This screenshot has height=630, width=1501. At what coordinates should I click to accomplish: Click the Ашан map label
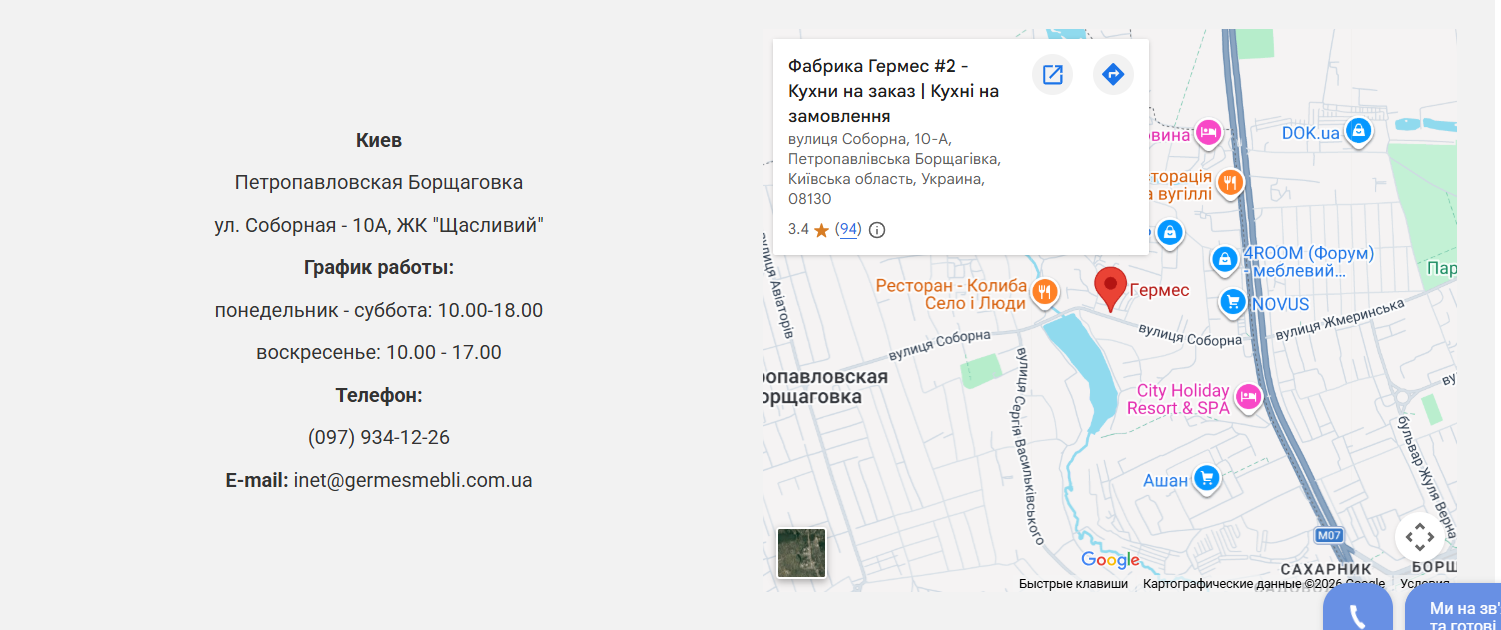tap(1166, 481)
